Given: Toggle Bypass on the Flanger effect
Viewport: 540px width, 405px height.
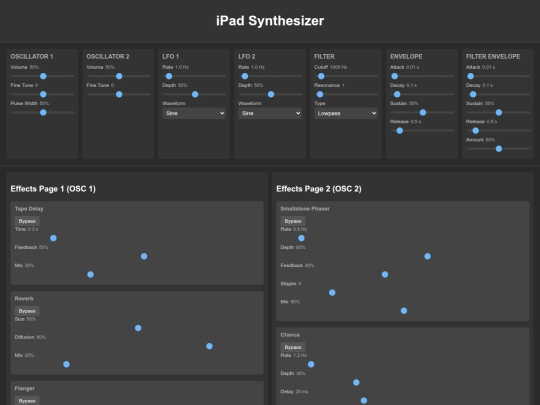Looking at the screenshot, I should pyautogui.click(x=27, y=401).
